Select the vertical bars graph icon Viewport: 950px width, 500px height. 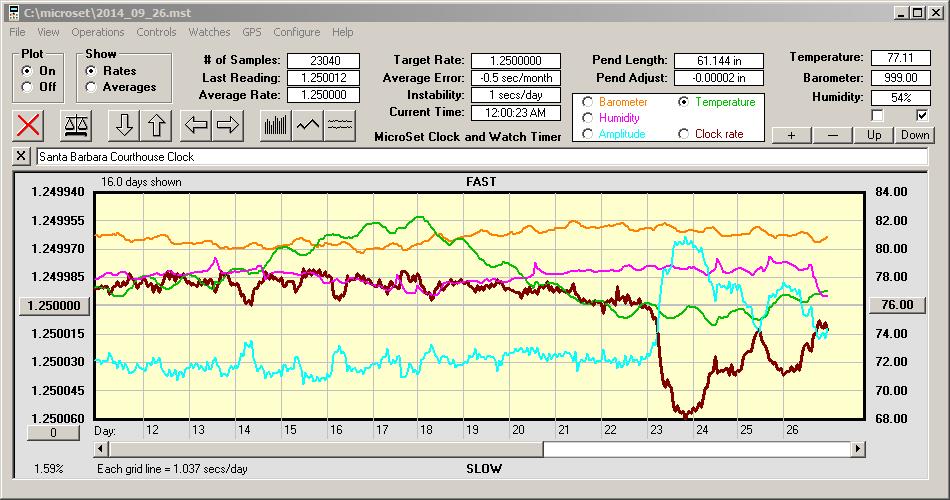pyautogui.click(x=275, y=125)
